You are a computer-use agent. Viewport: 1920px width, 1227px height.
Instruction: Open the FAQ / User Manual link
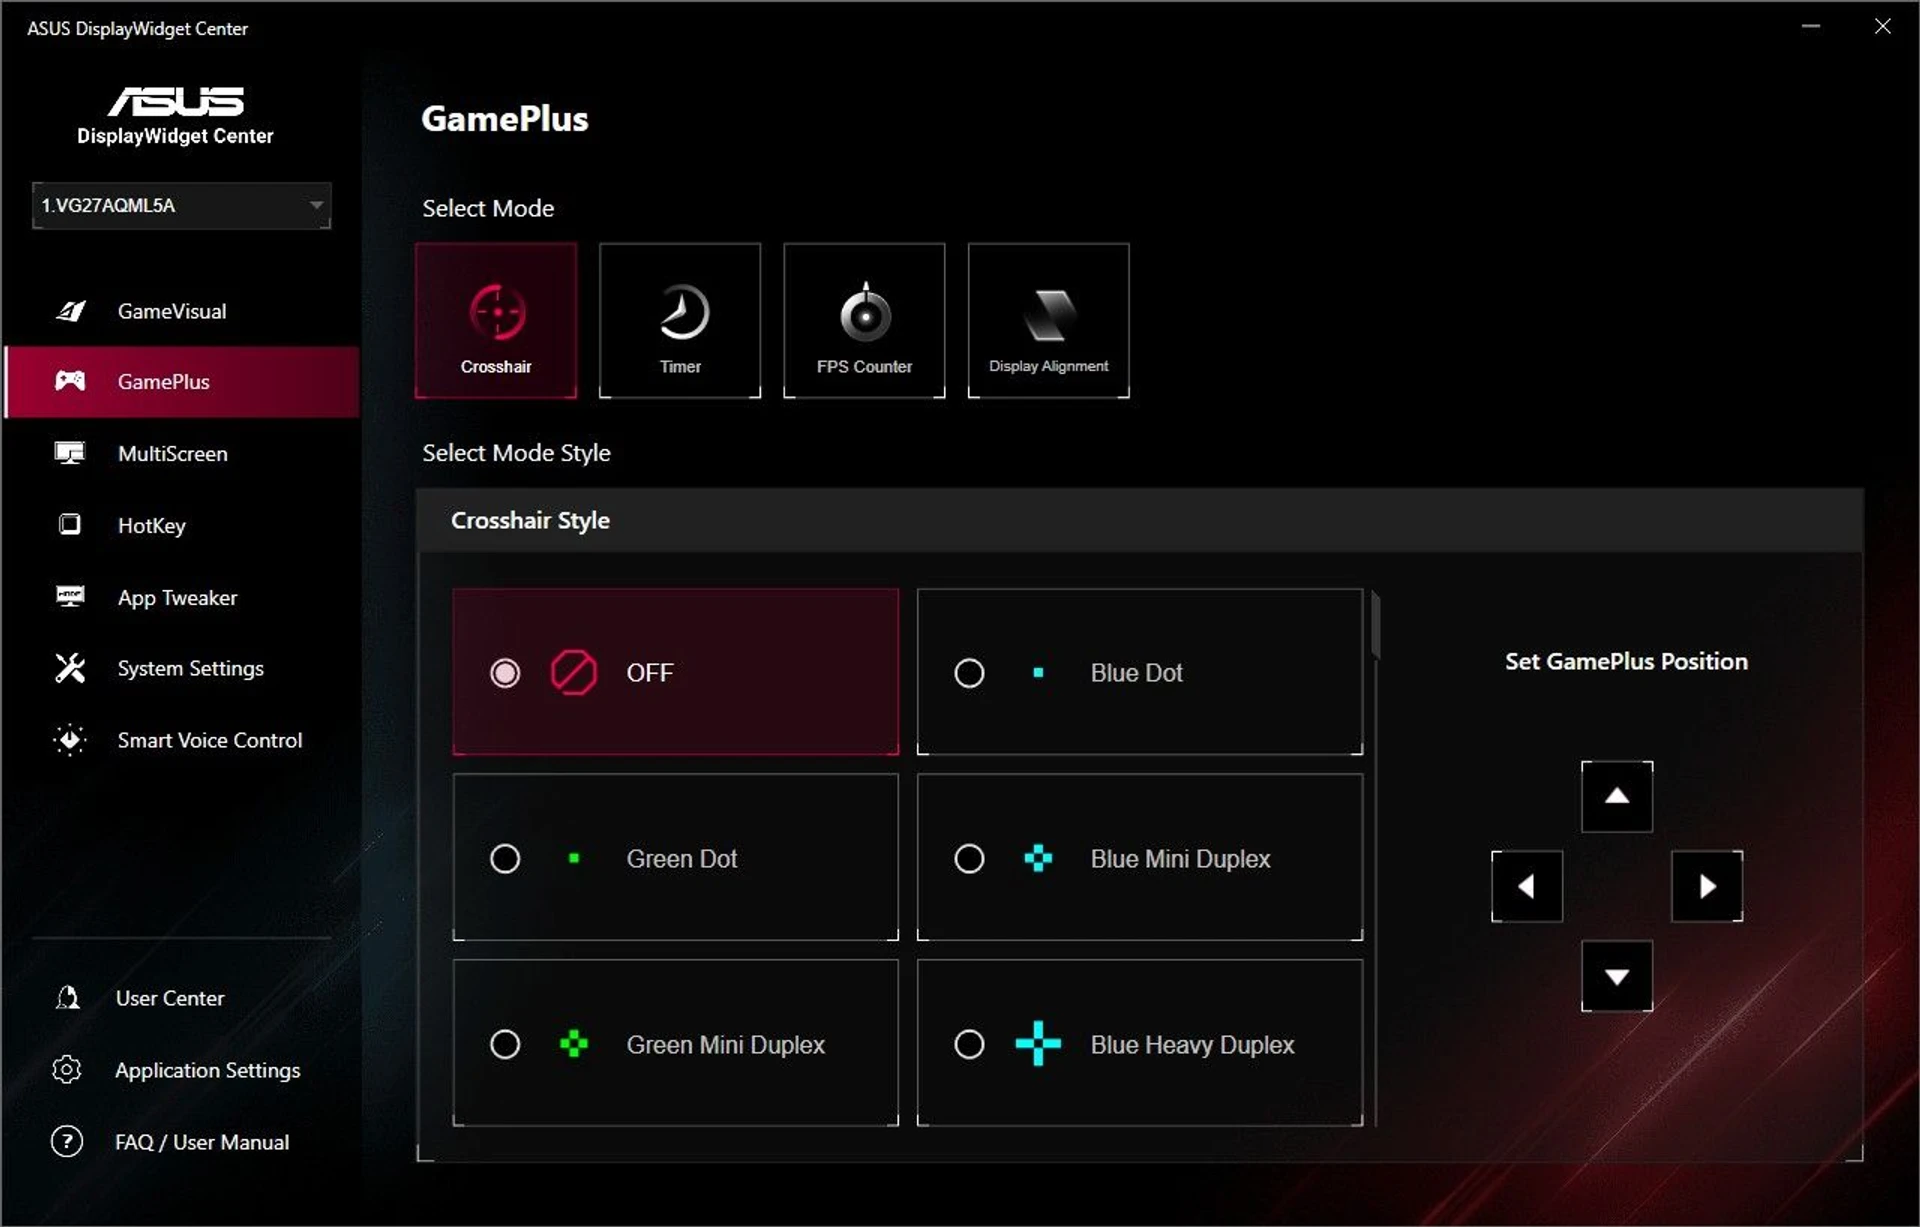pos(202,1142)
